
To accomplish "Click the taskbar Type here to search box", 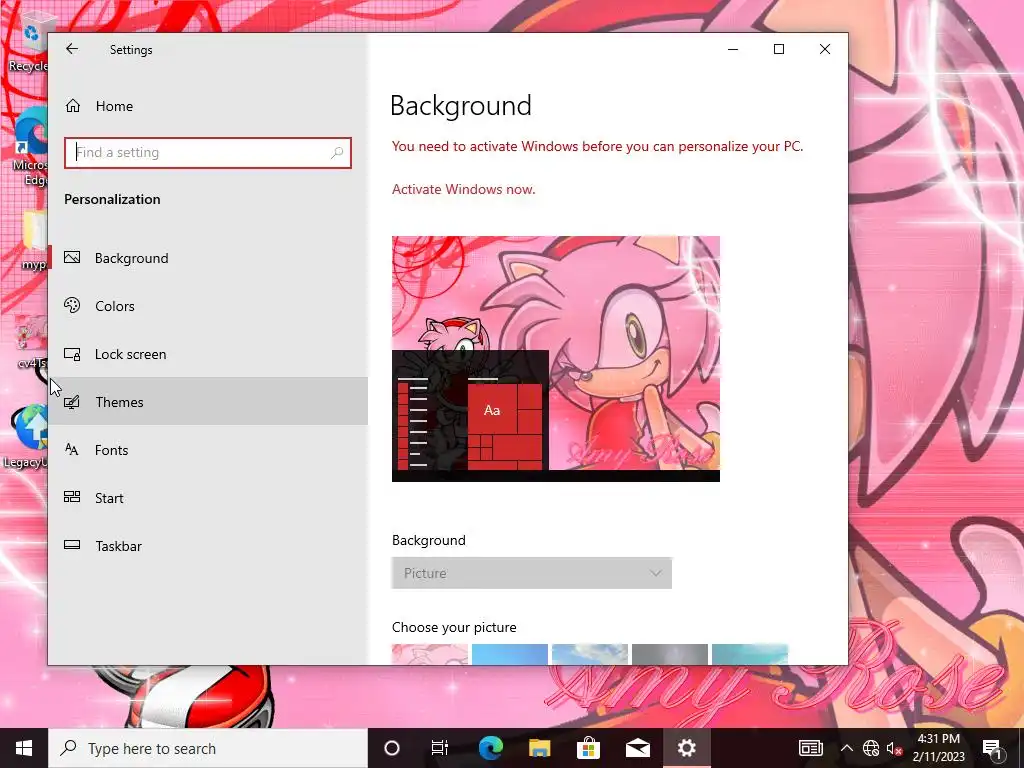I will 208,748.
